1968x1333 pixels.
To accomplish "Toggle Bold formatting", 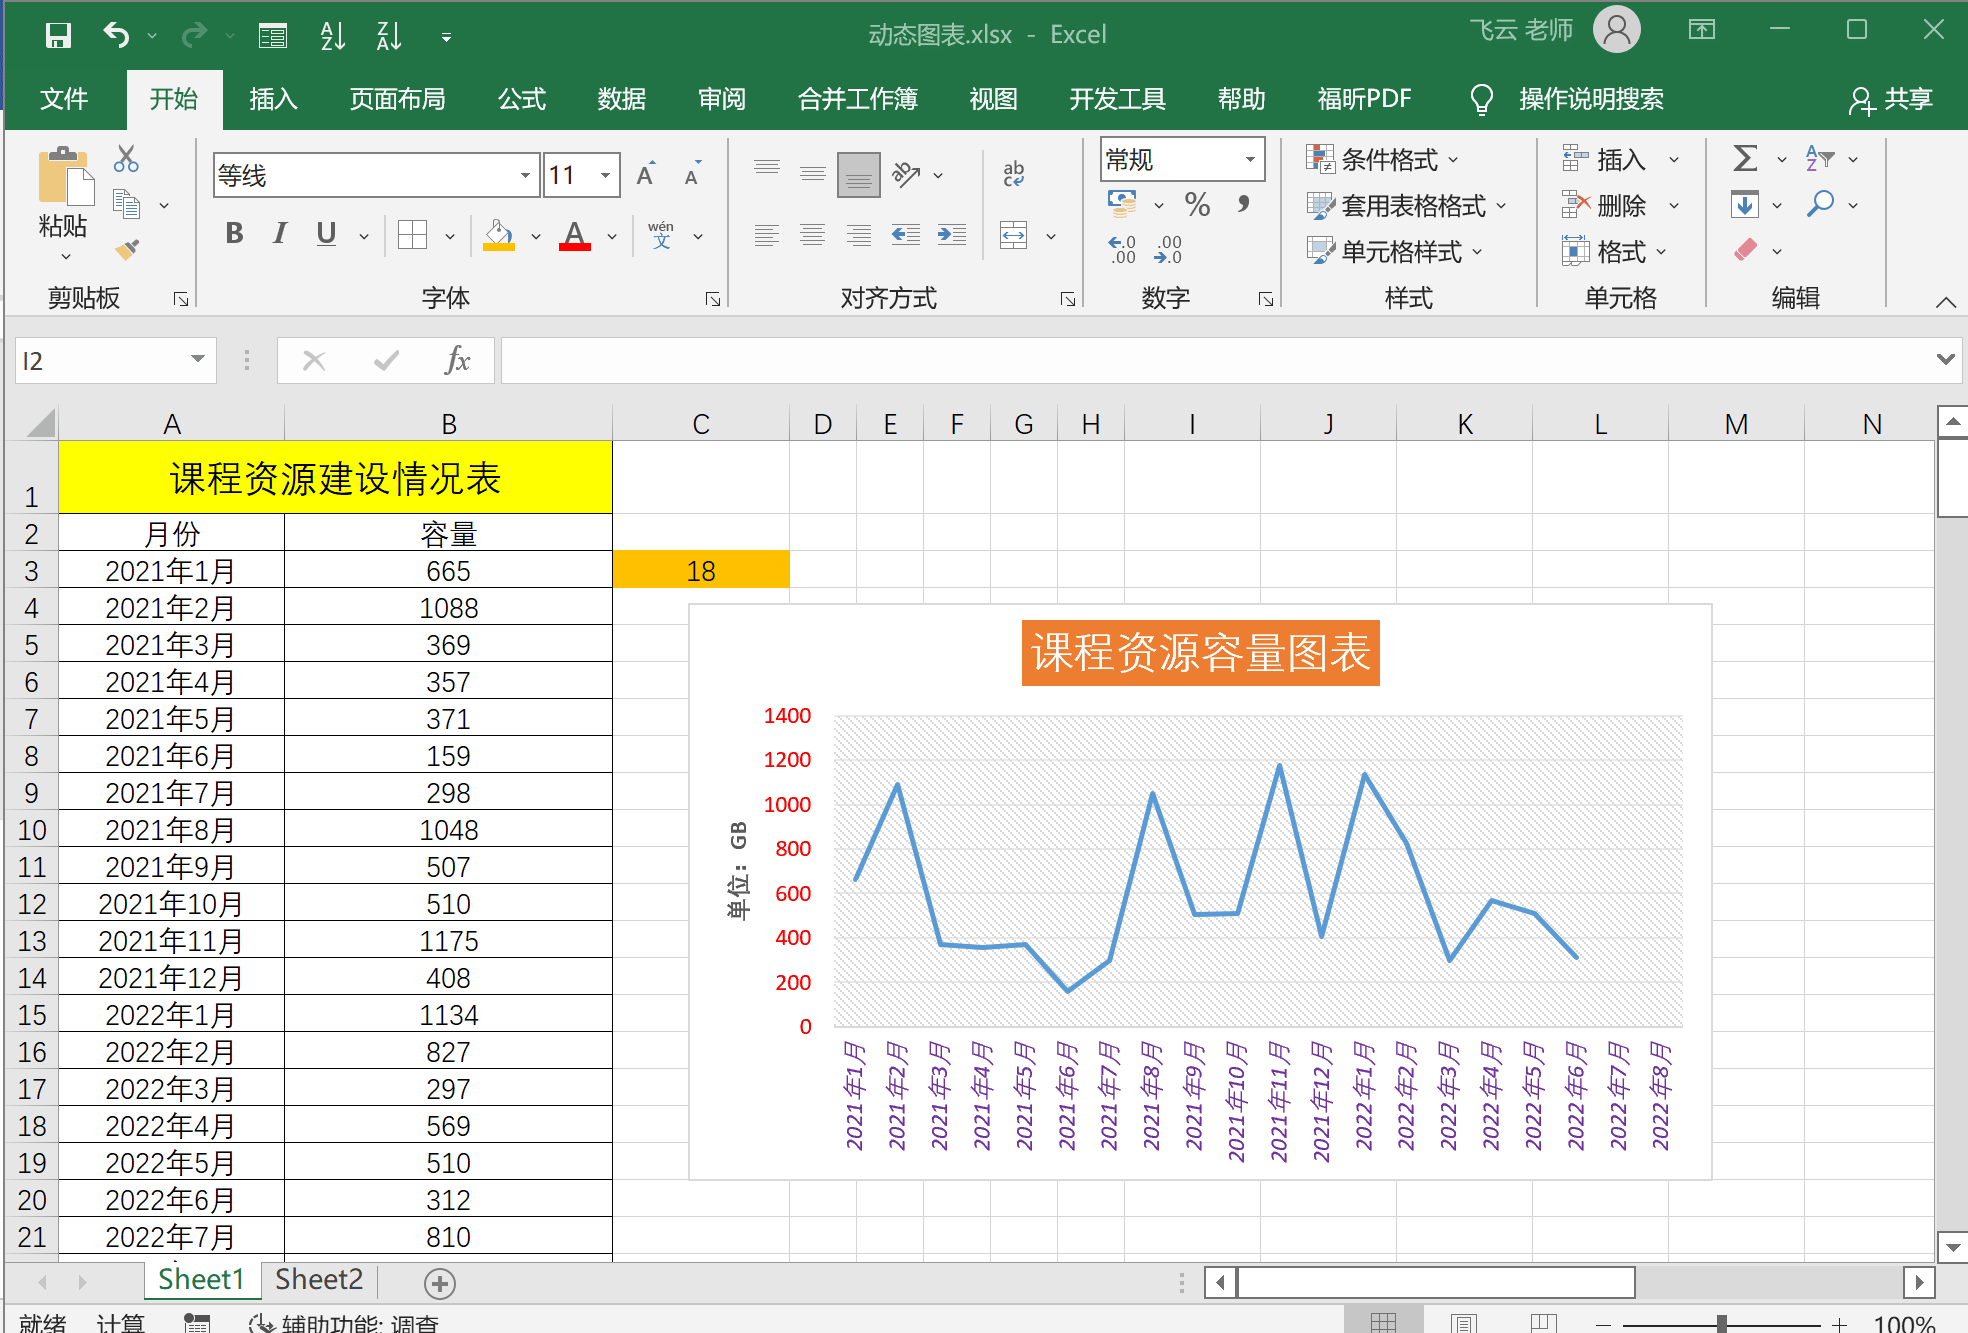I will (234, 234).
